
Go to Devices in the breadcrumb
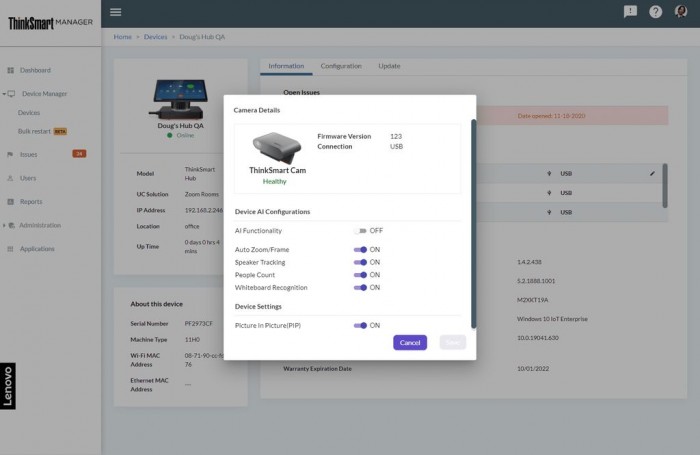tap(155, 37)
